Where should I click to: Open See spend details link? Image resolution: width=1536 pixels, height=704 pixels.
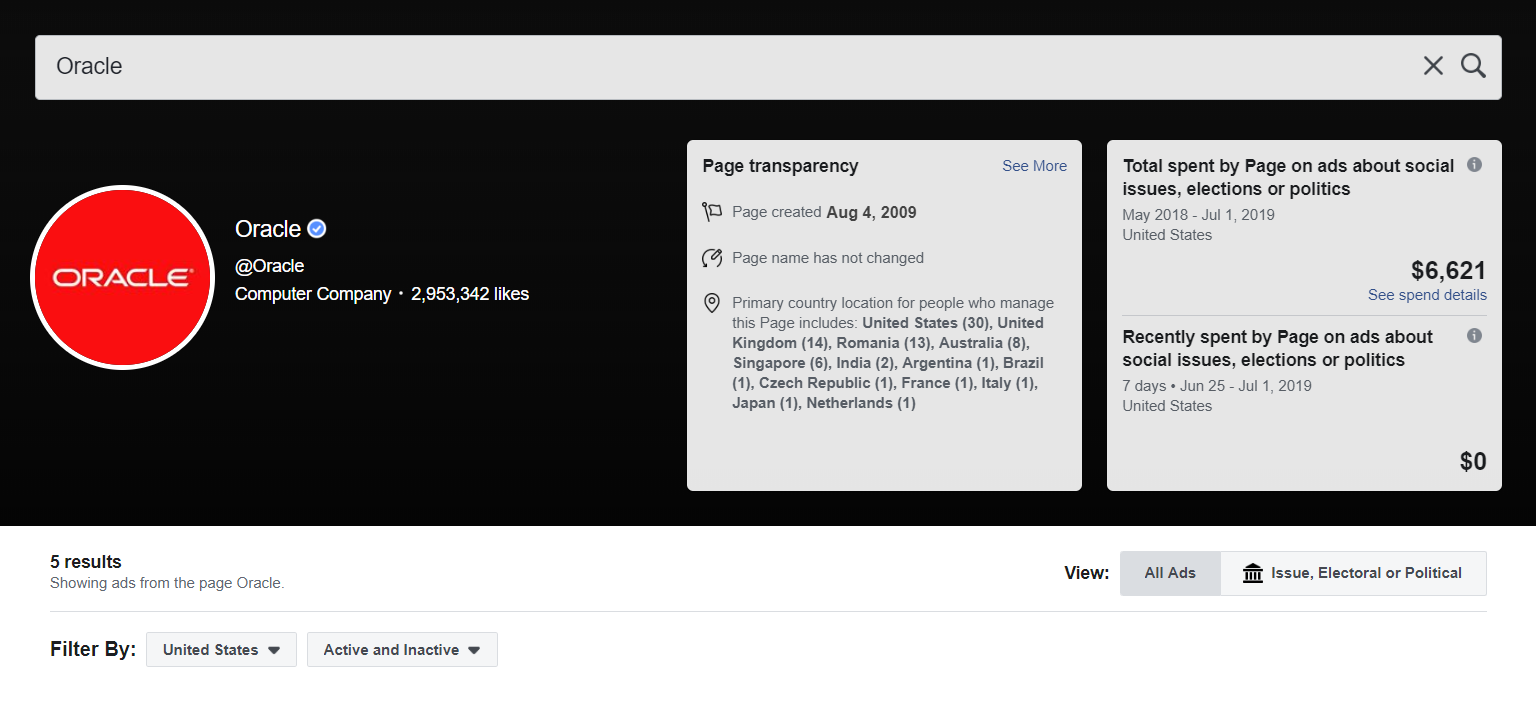pyautogui.click(x=1427, y=294)
